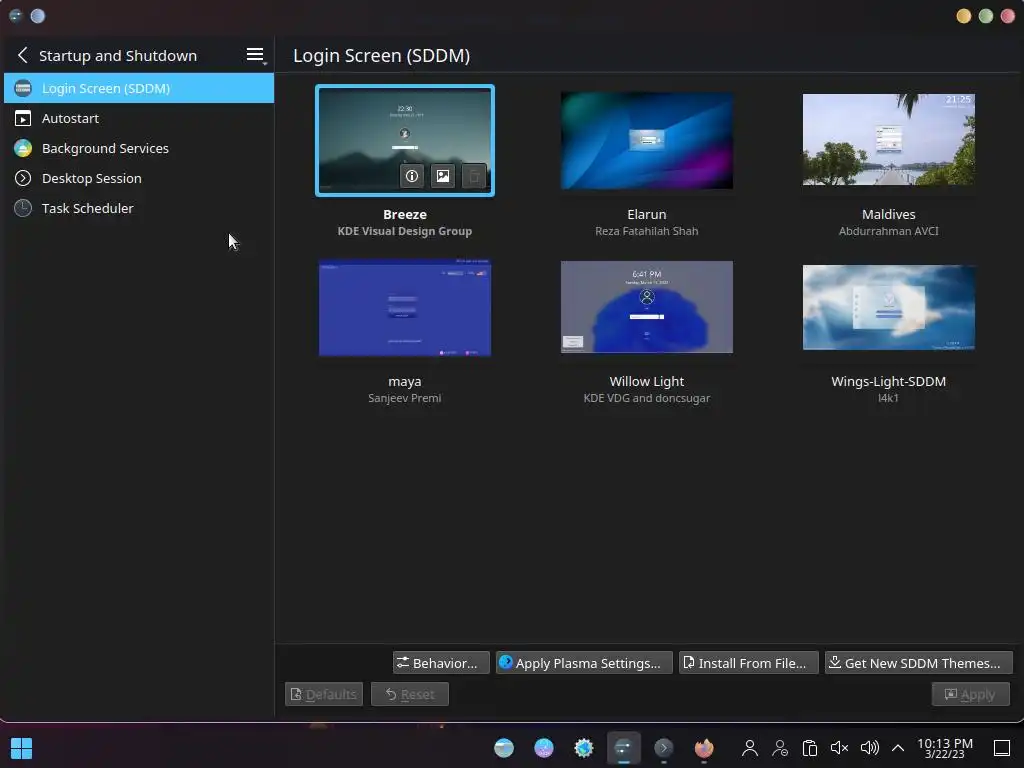Screen dimensions: 1024x768
Task: Show info about the Breeze theme
Action: click(x=411, y=176)
